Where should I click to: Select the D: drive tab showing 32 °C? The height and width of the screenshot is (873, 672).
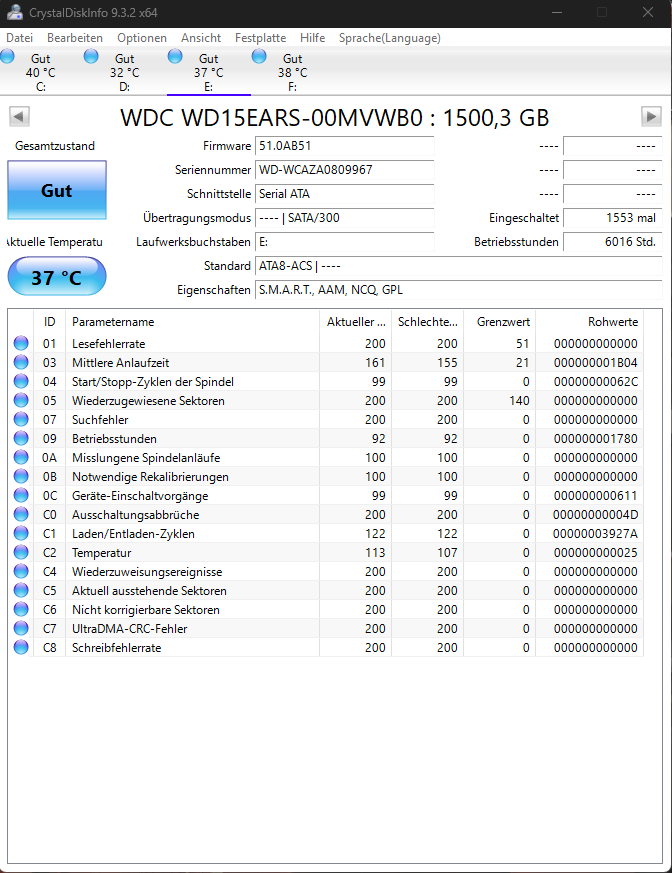(125, 72)
